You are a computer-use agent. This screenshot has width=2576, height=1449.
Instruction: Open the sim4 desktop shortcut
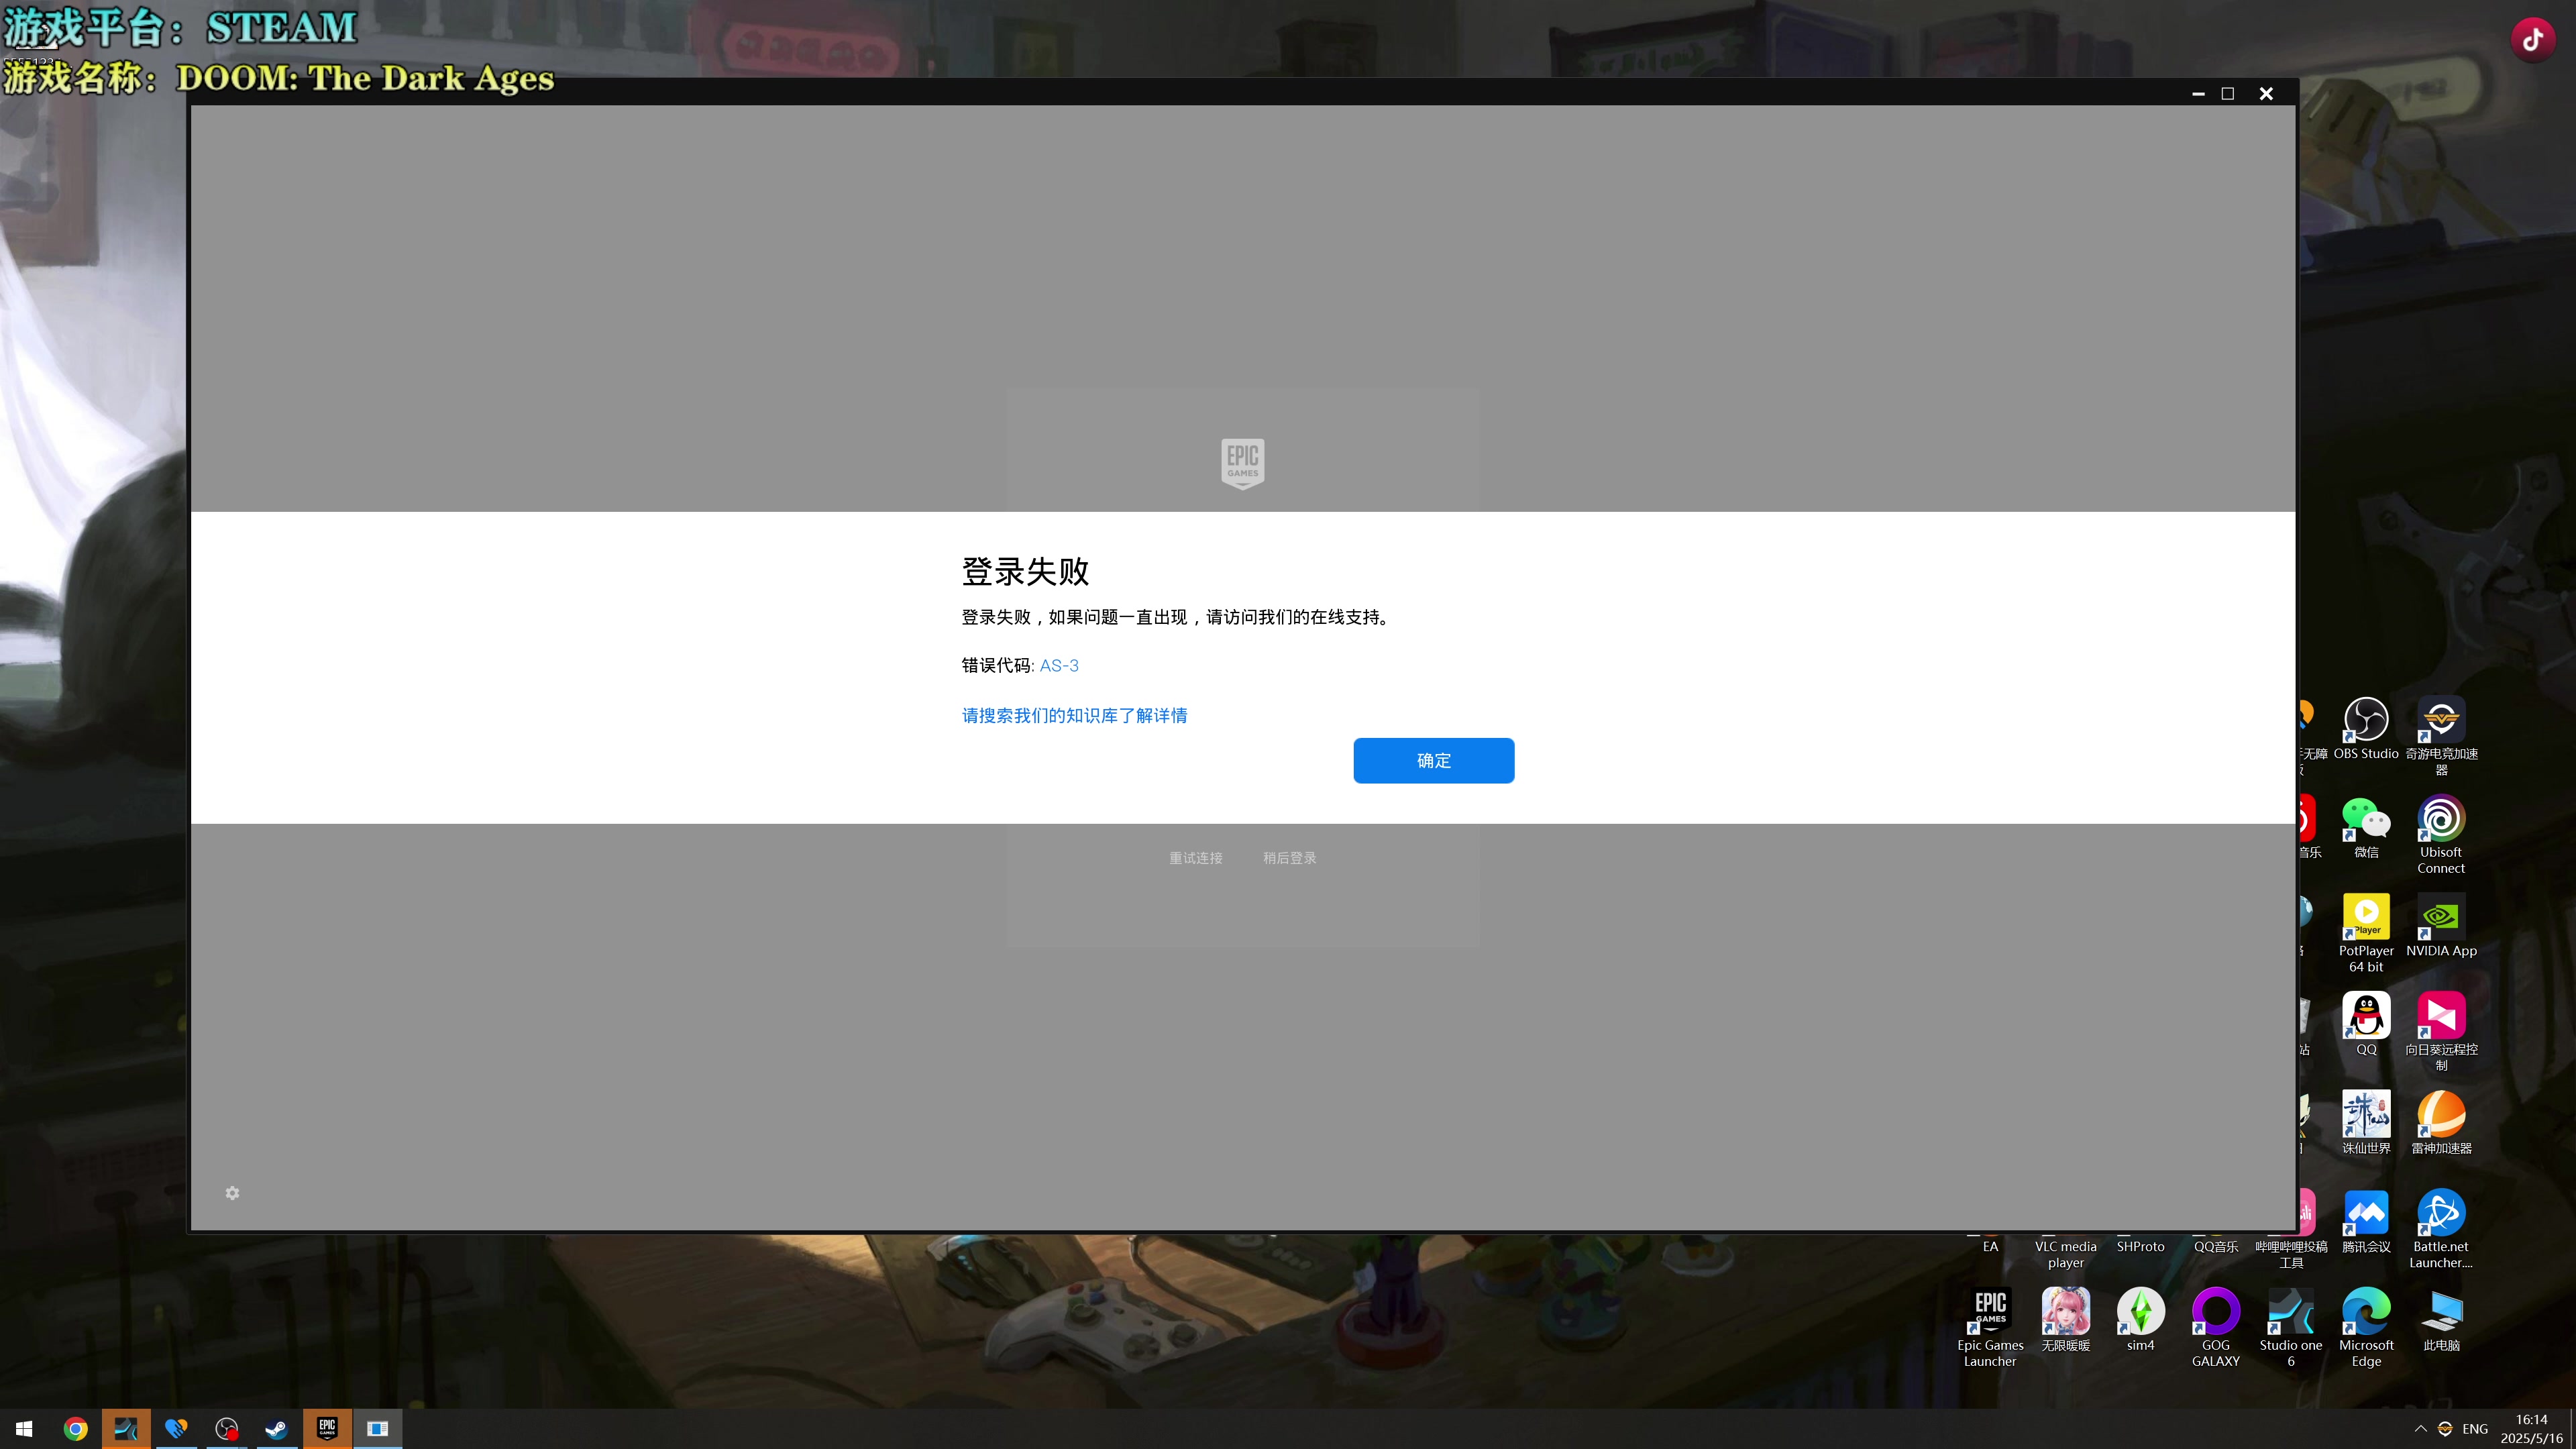2140,1320
